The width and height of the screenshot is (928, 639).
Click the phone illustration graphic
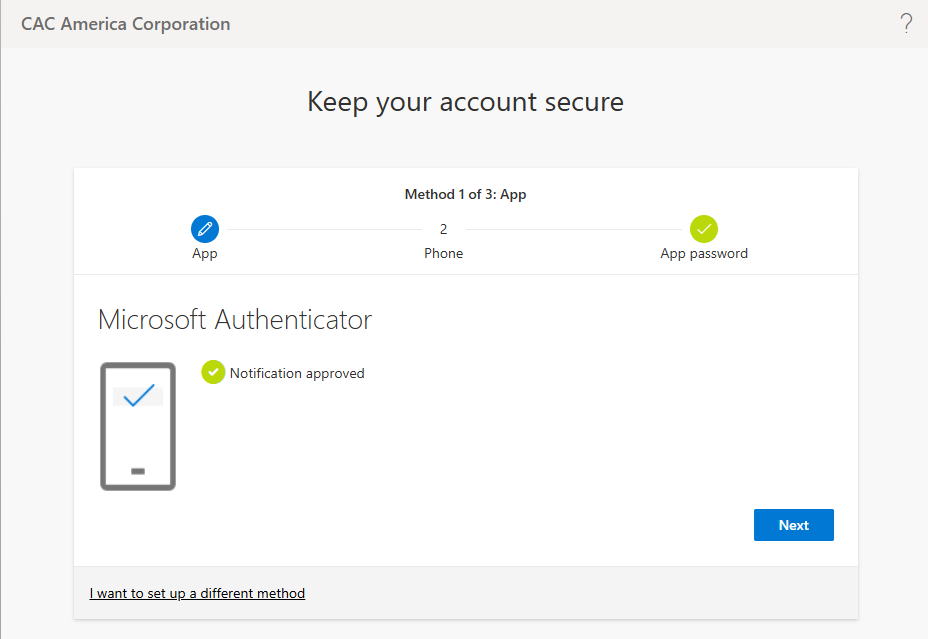138,427
